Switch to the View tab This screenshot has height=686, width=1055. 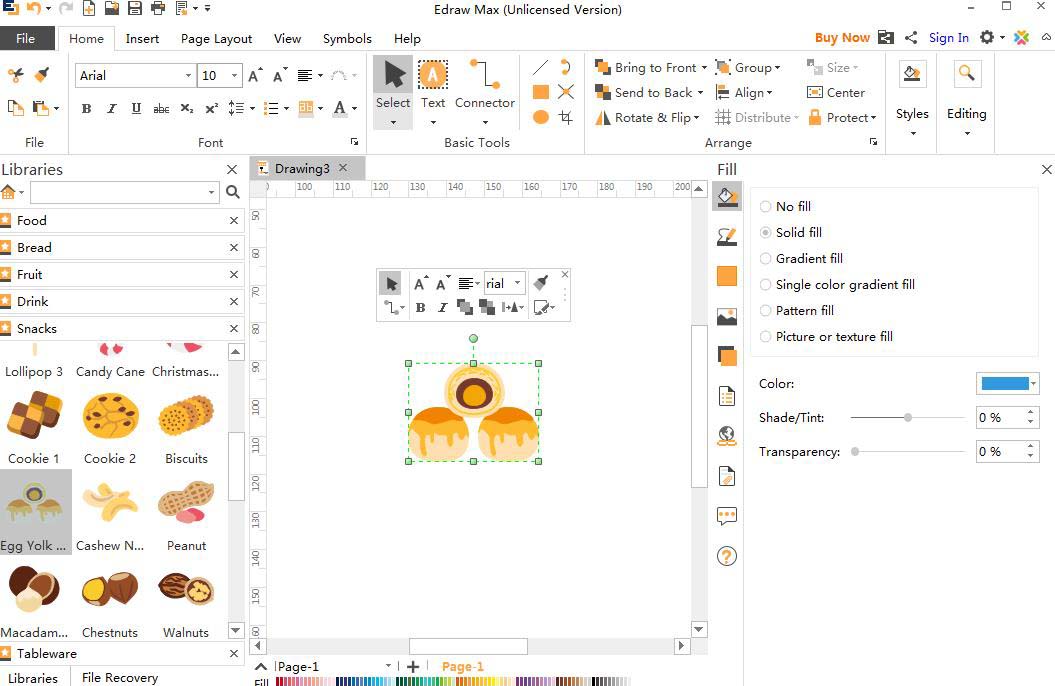(287, 38)
